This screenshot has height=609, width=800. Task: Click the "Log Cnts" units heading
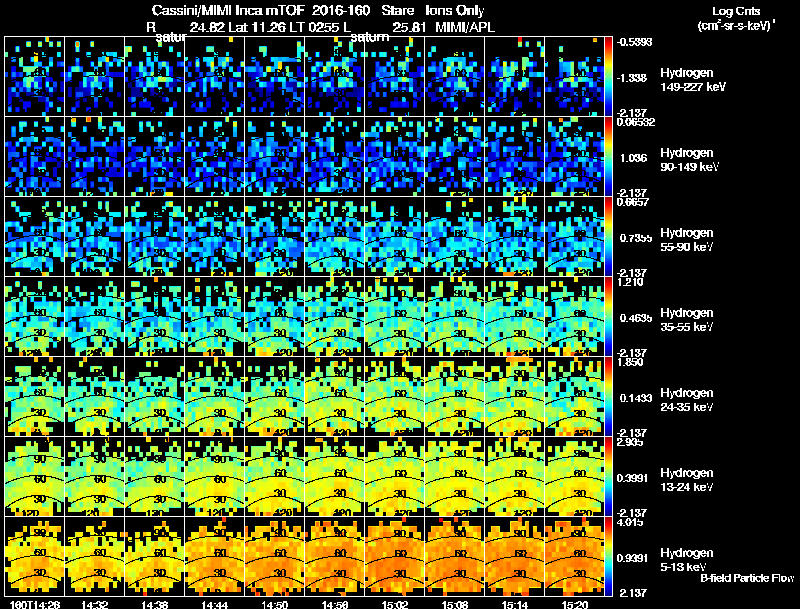pos(736,11)
